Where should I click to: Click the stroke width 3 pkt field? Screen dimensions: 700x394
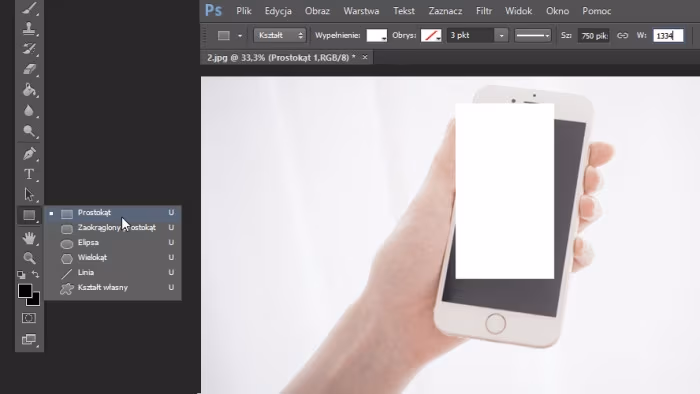471,35
